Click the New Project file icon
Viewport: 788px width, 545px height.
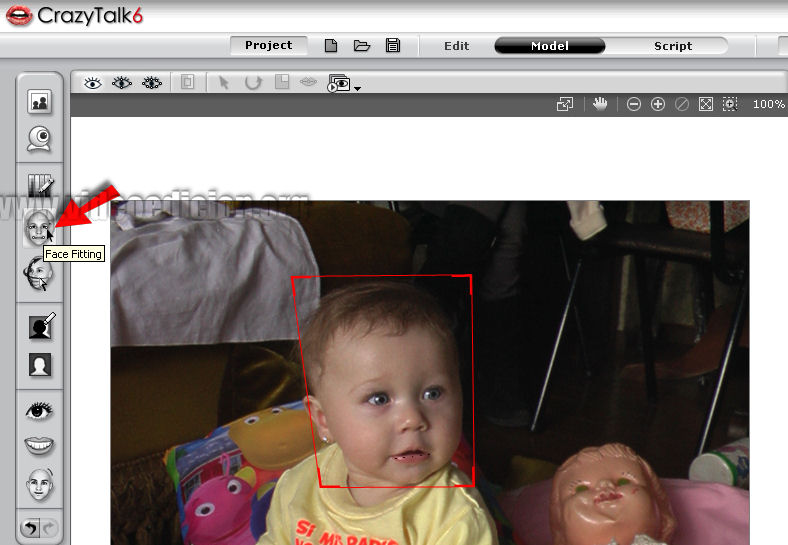coord(331,46)
